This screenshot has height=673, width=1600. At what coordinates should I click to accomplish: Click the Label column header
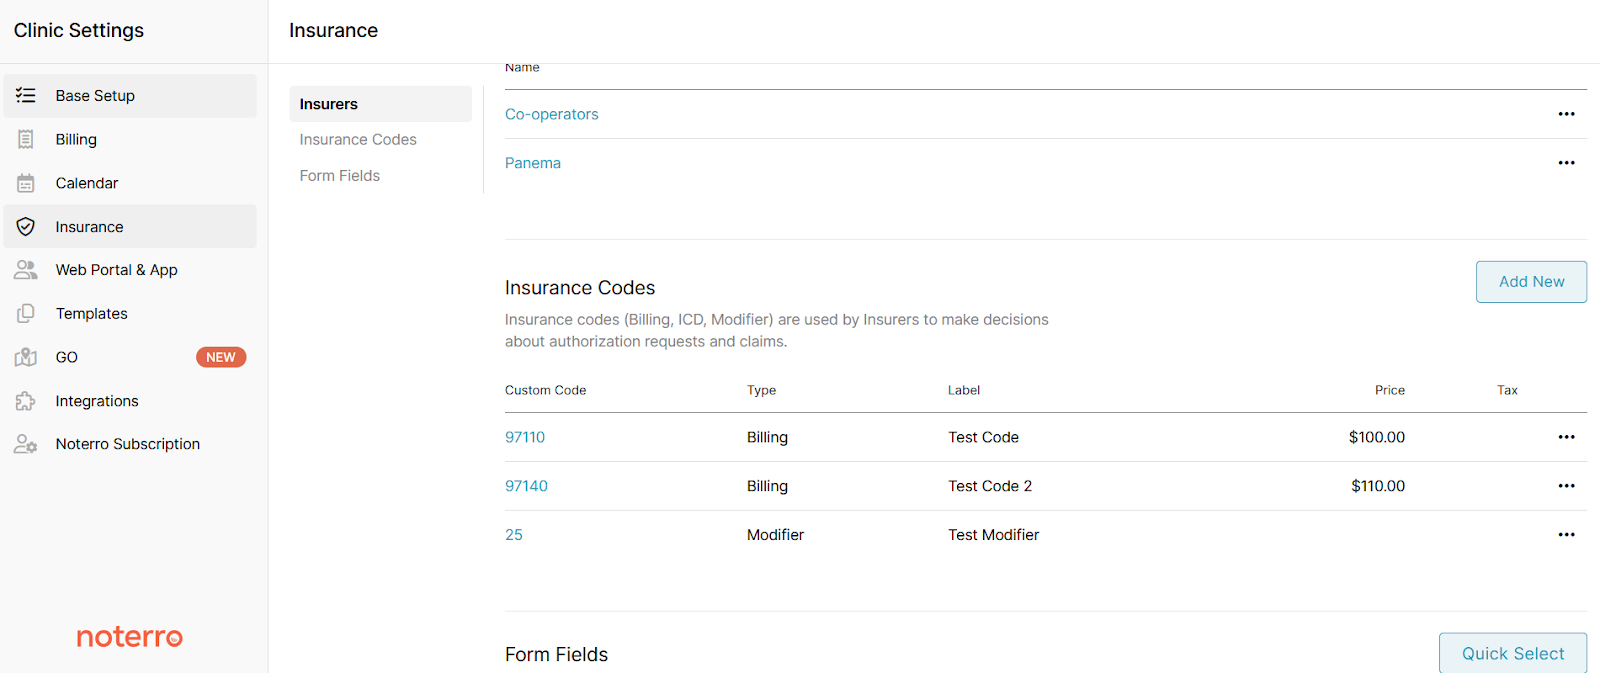click(964, 390)
